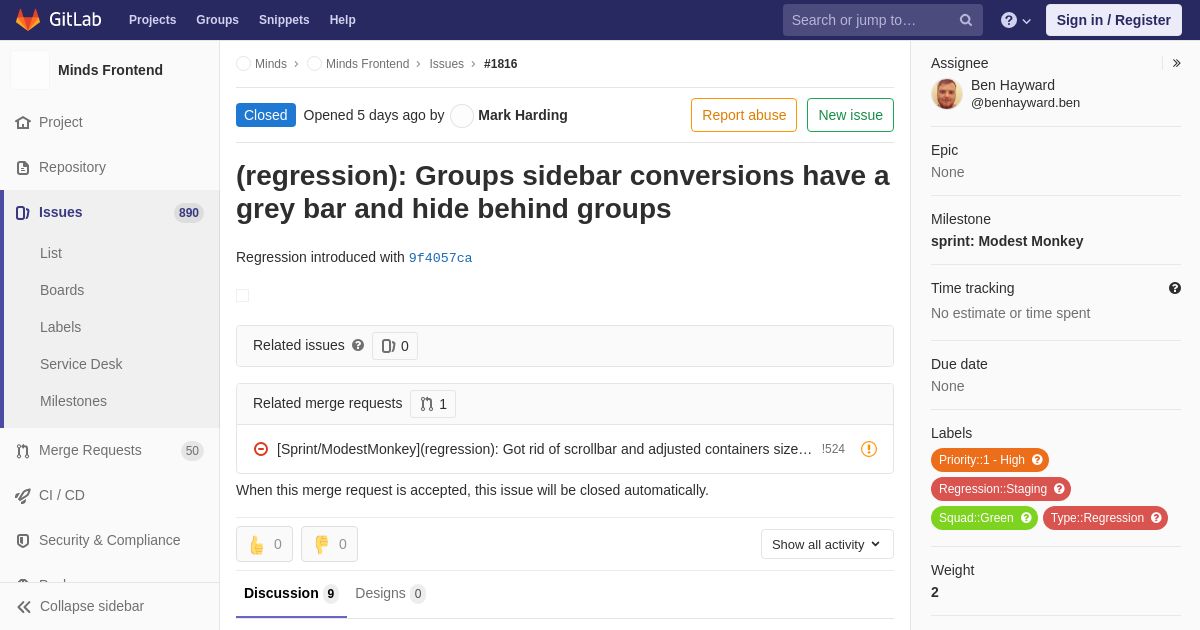Click the Repository file icon
The image size is (1200, 630).
pyautogui.click(x=23, y=167)
